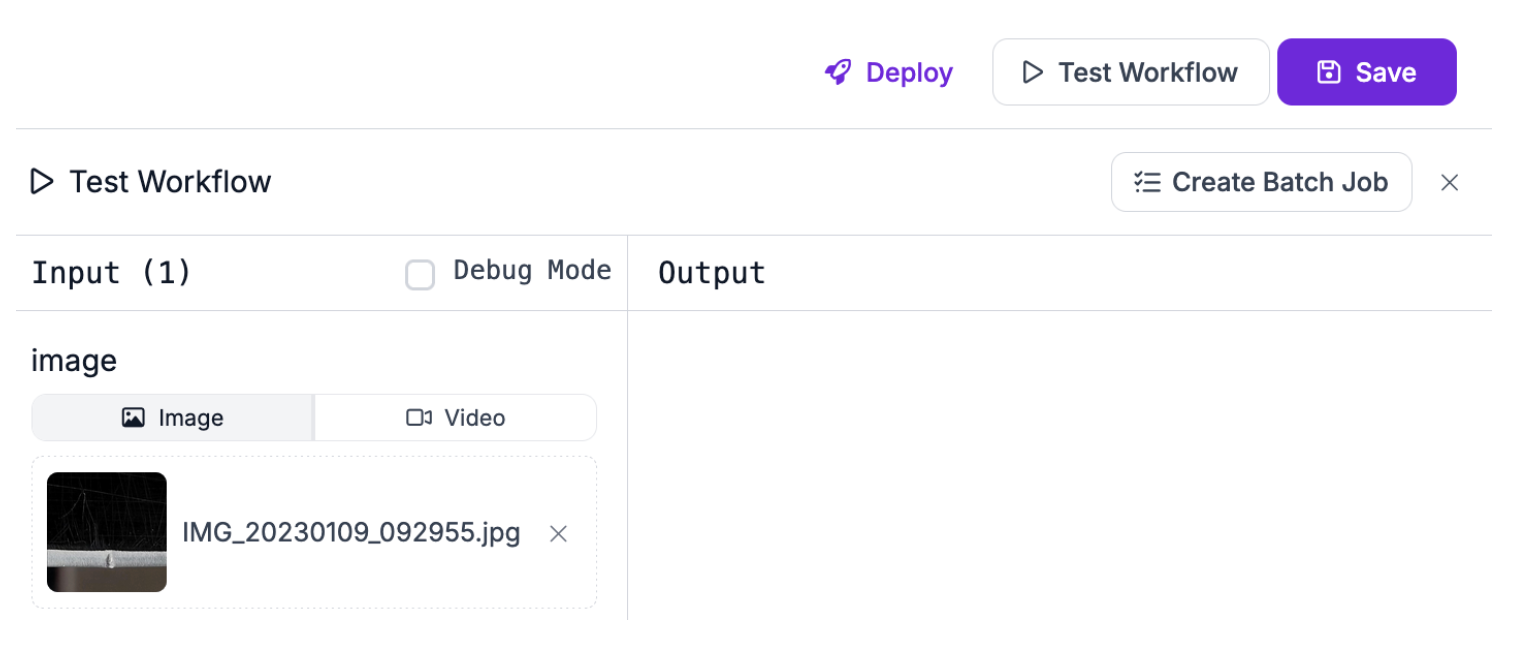Click the Input (1) section heading

[111, 273]
